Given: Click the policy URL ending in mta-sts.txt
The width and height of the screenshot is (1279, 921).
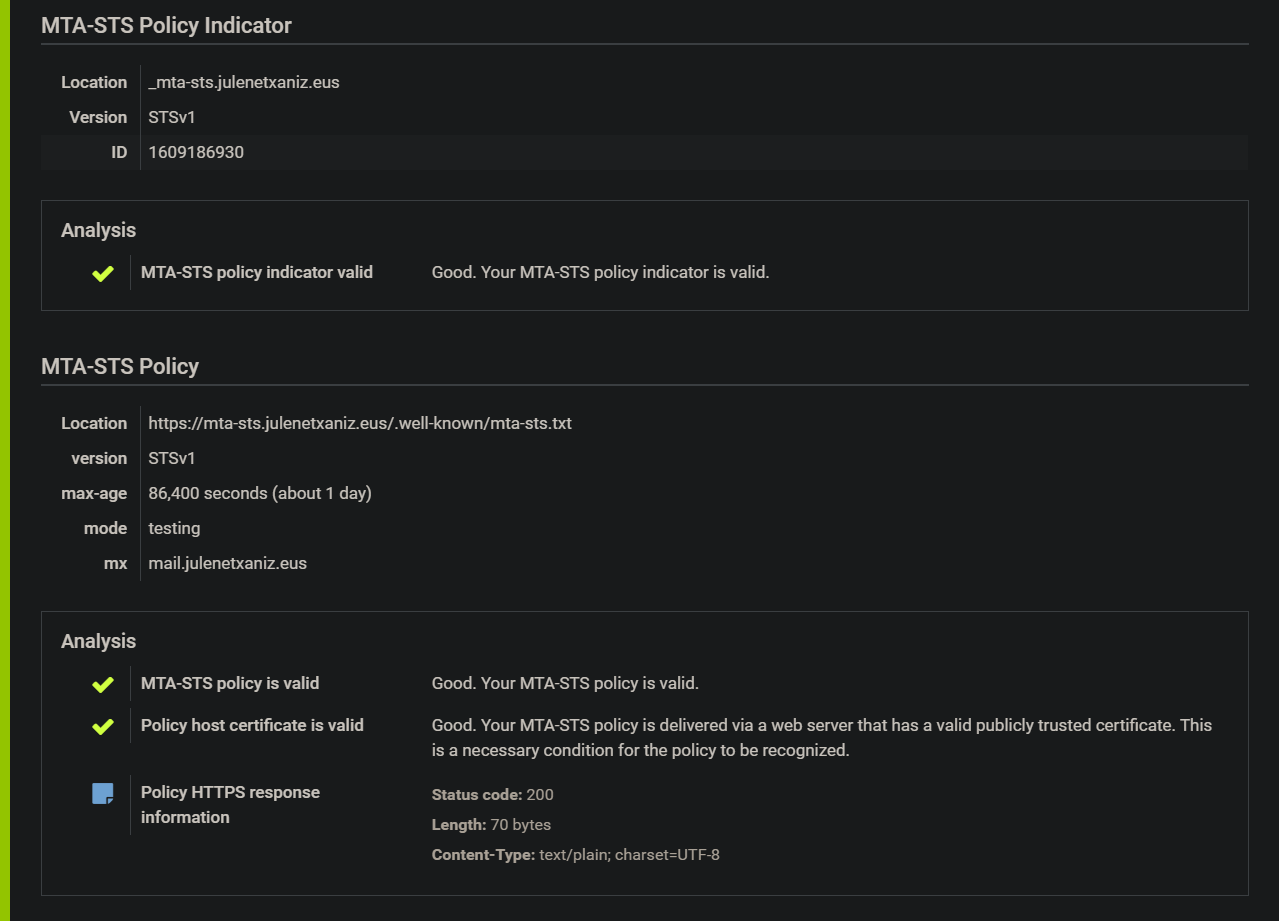Looking at the screenshot, I should [360, 423].
